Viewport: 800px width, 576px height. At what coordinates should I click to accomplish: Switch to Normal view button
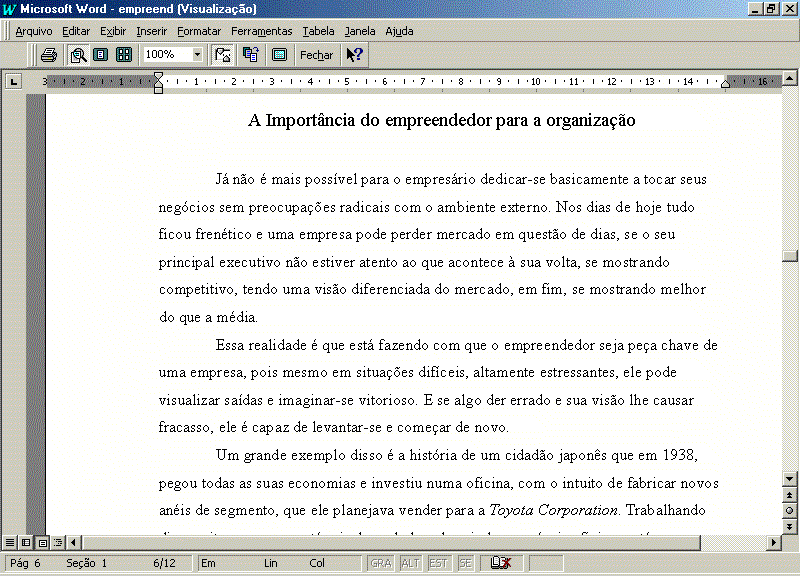point(10,543)
